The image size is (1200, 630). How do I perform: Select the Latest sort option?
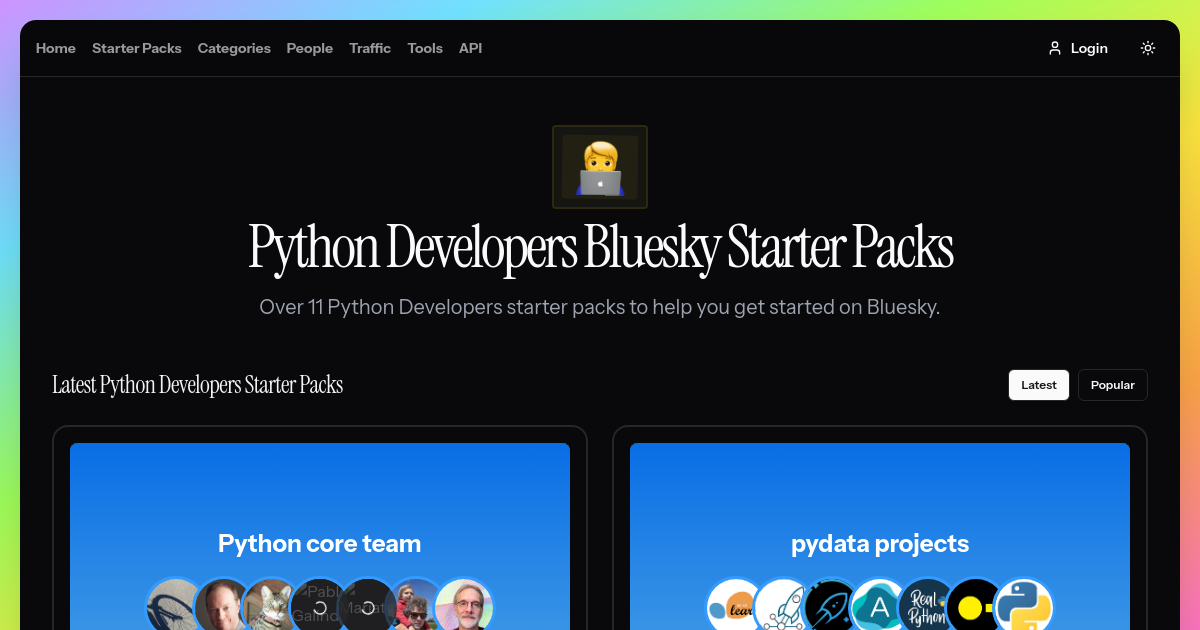(1038, 384)
